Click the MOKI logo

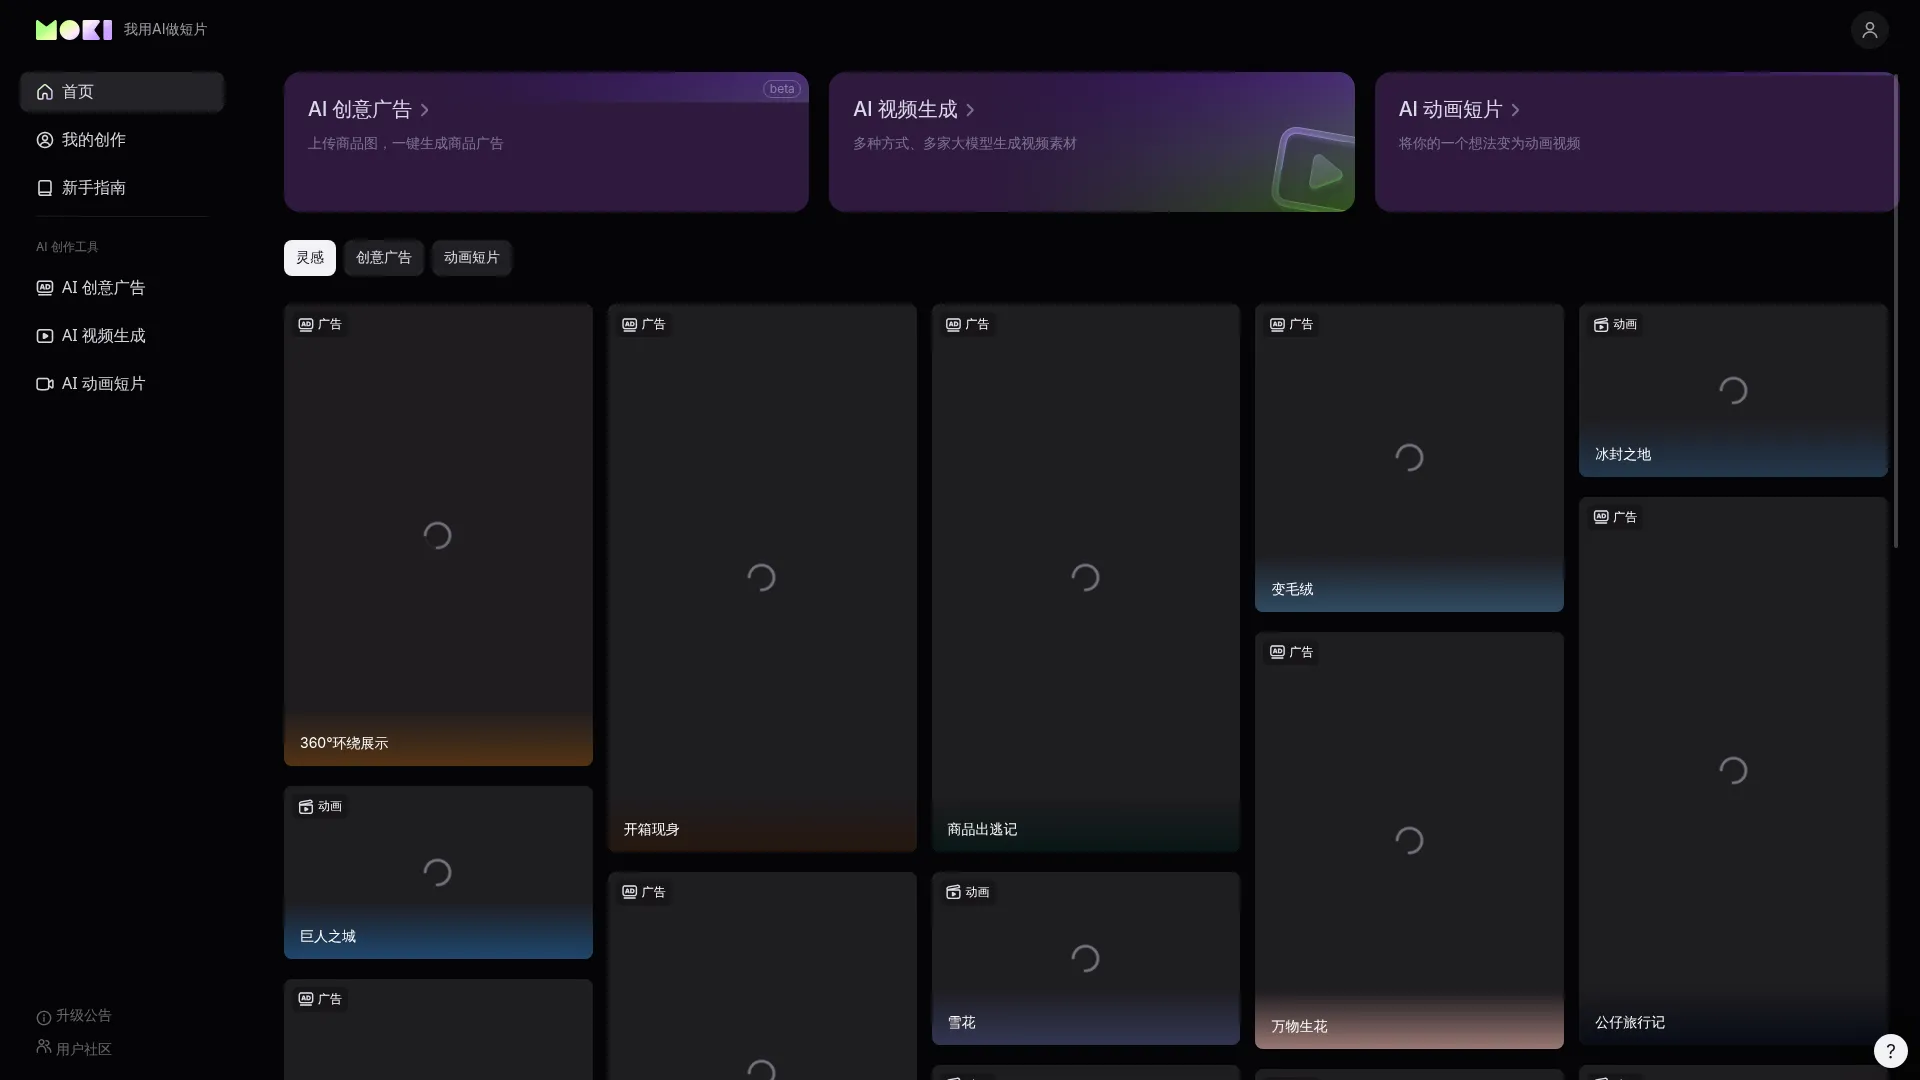pyautogui.click(x=73, y=30)
